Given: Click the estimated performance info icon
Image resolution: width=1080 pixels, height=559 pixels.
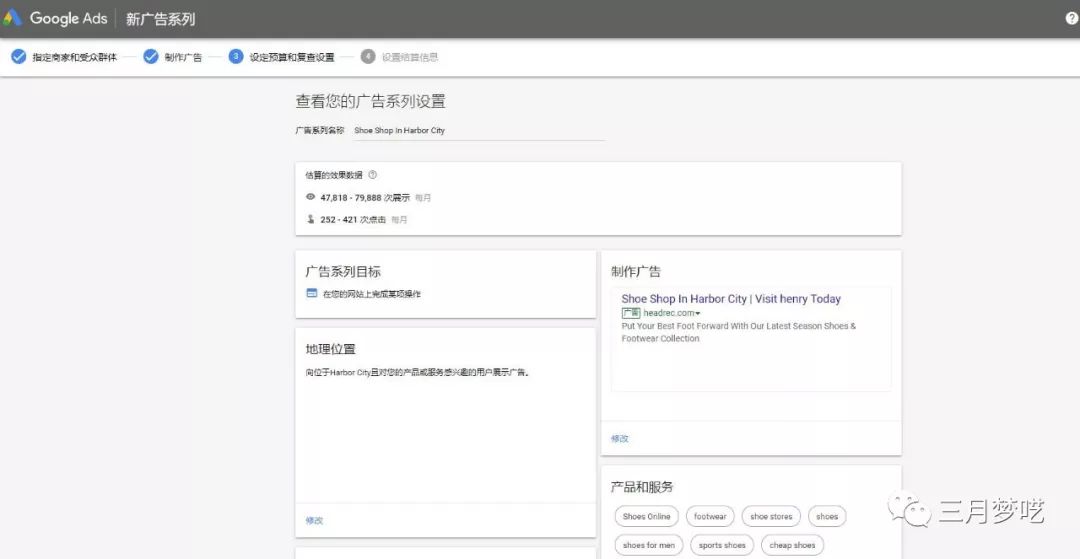Looking at the screenshot, I should pyautogui.click(x=373, y=175).
